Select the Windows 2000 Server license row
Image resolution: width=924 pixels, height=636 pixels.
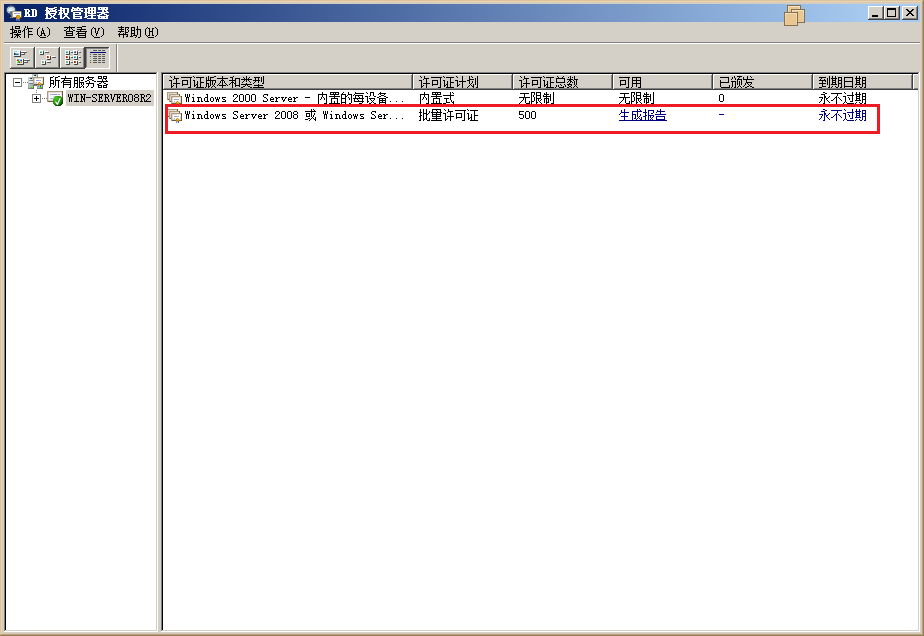540,98
